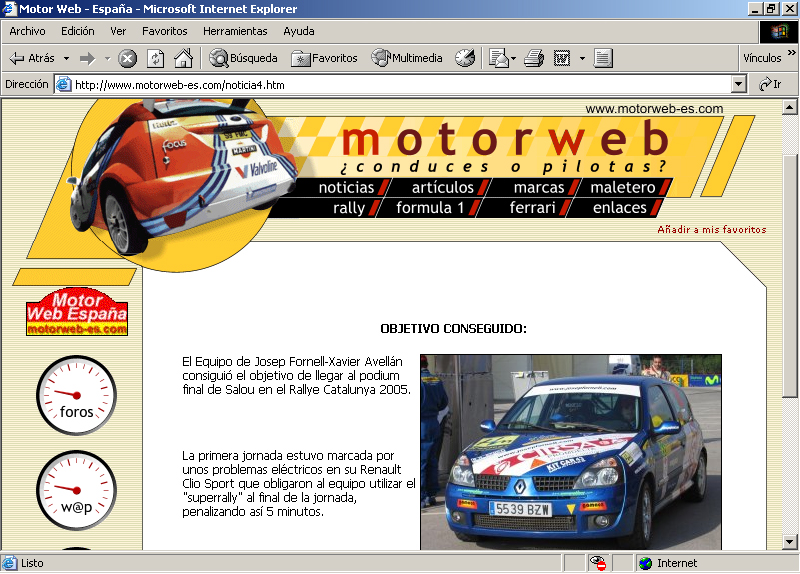Open the Forward history dropdown arrow
Screen dimensions: 800x574
coord(107,59)
